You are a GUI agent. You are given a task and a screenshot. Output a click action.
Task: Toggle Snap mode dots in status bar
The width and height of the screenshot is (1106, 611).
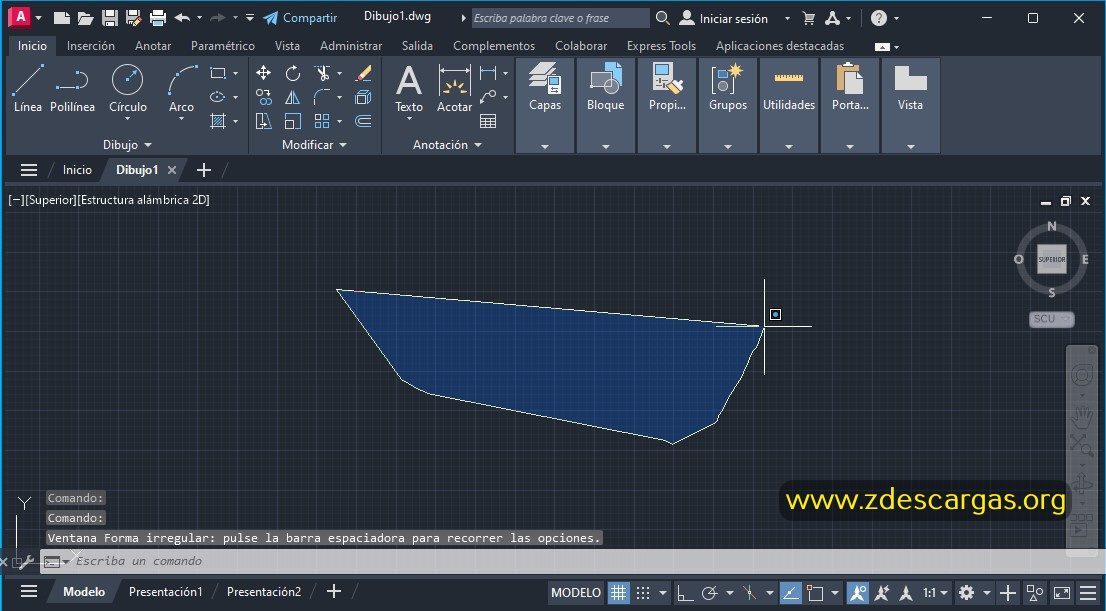tap(643, 593)
